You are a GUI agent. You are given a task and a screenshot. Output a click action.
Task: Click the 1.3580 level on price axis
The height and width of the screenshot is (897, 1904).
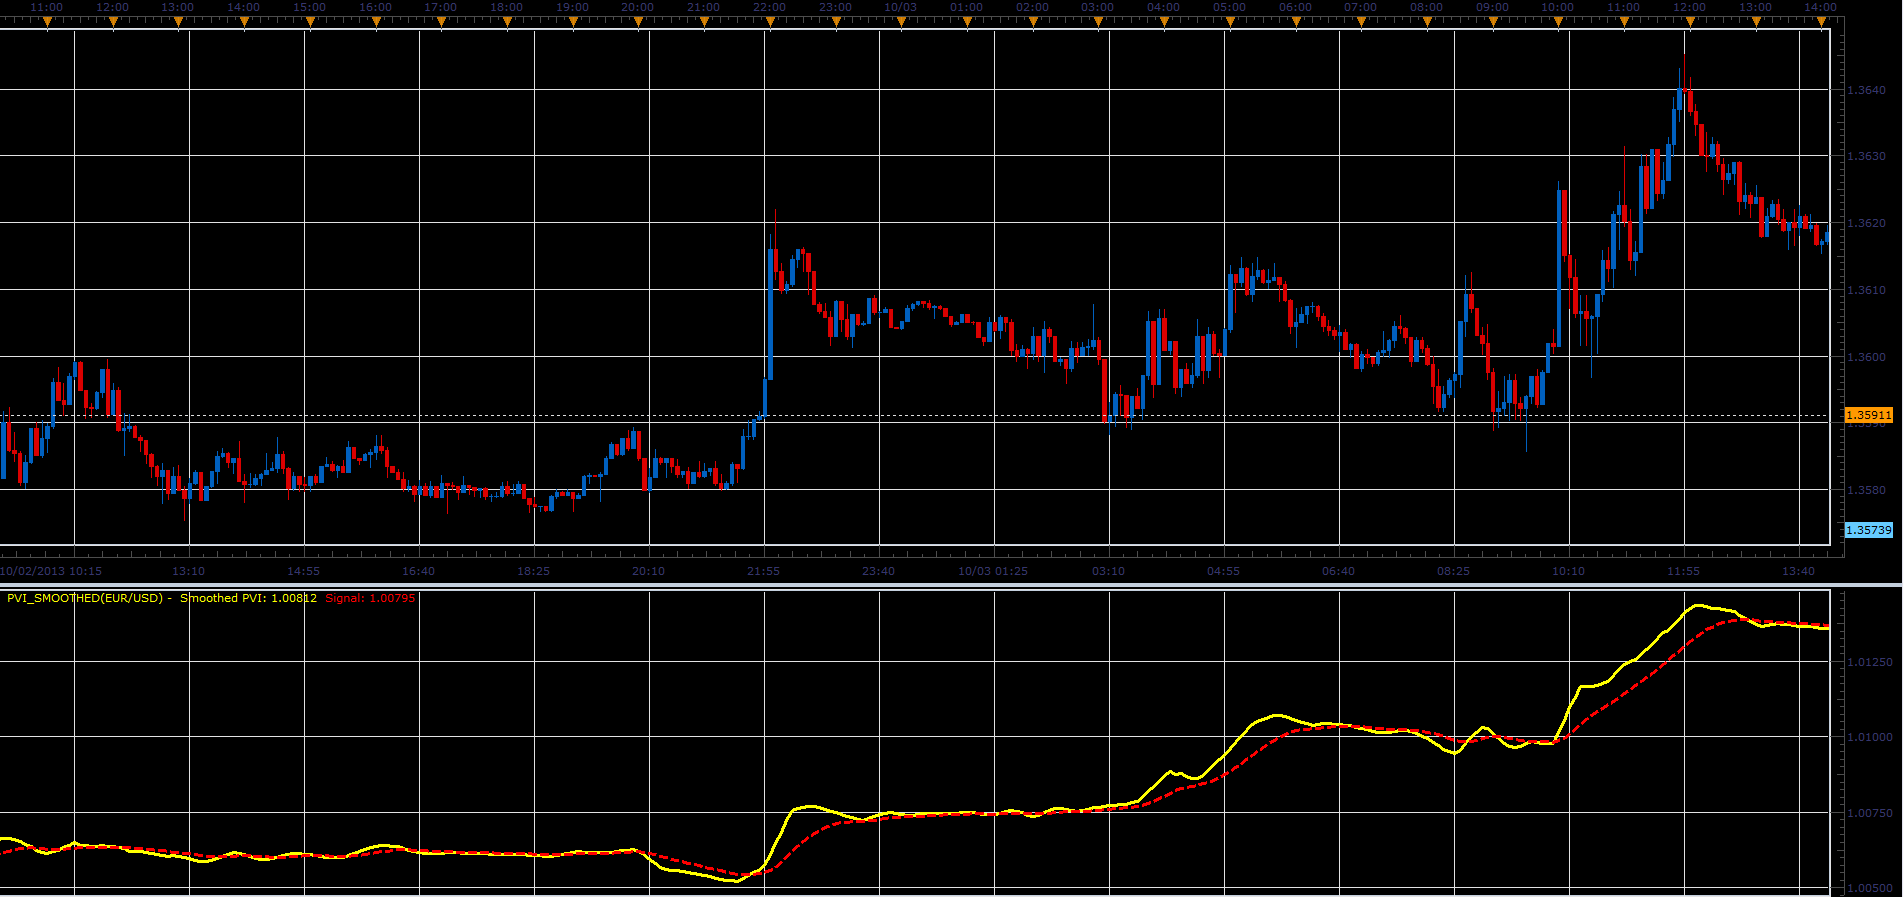(x=1866, y=490)
